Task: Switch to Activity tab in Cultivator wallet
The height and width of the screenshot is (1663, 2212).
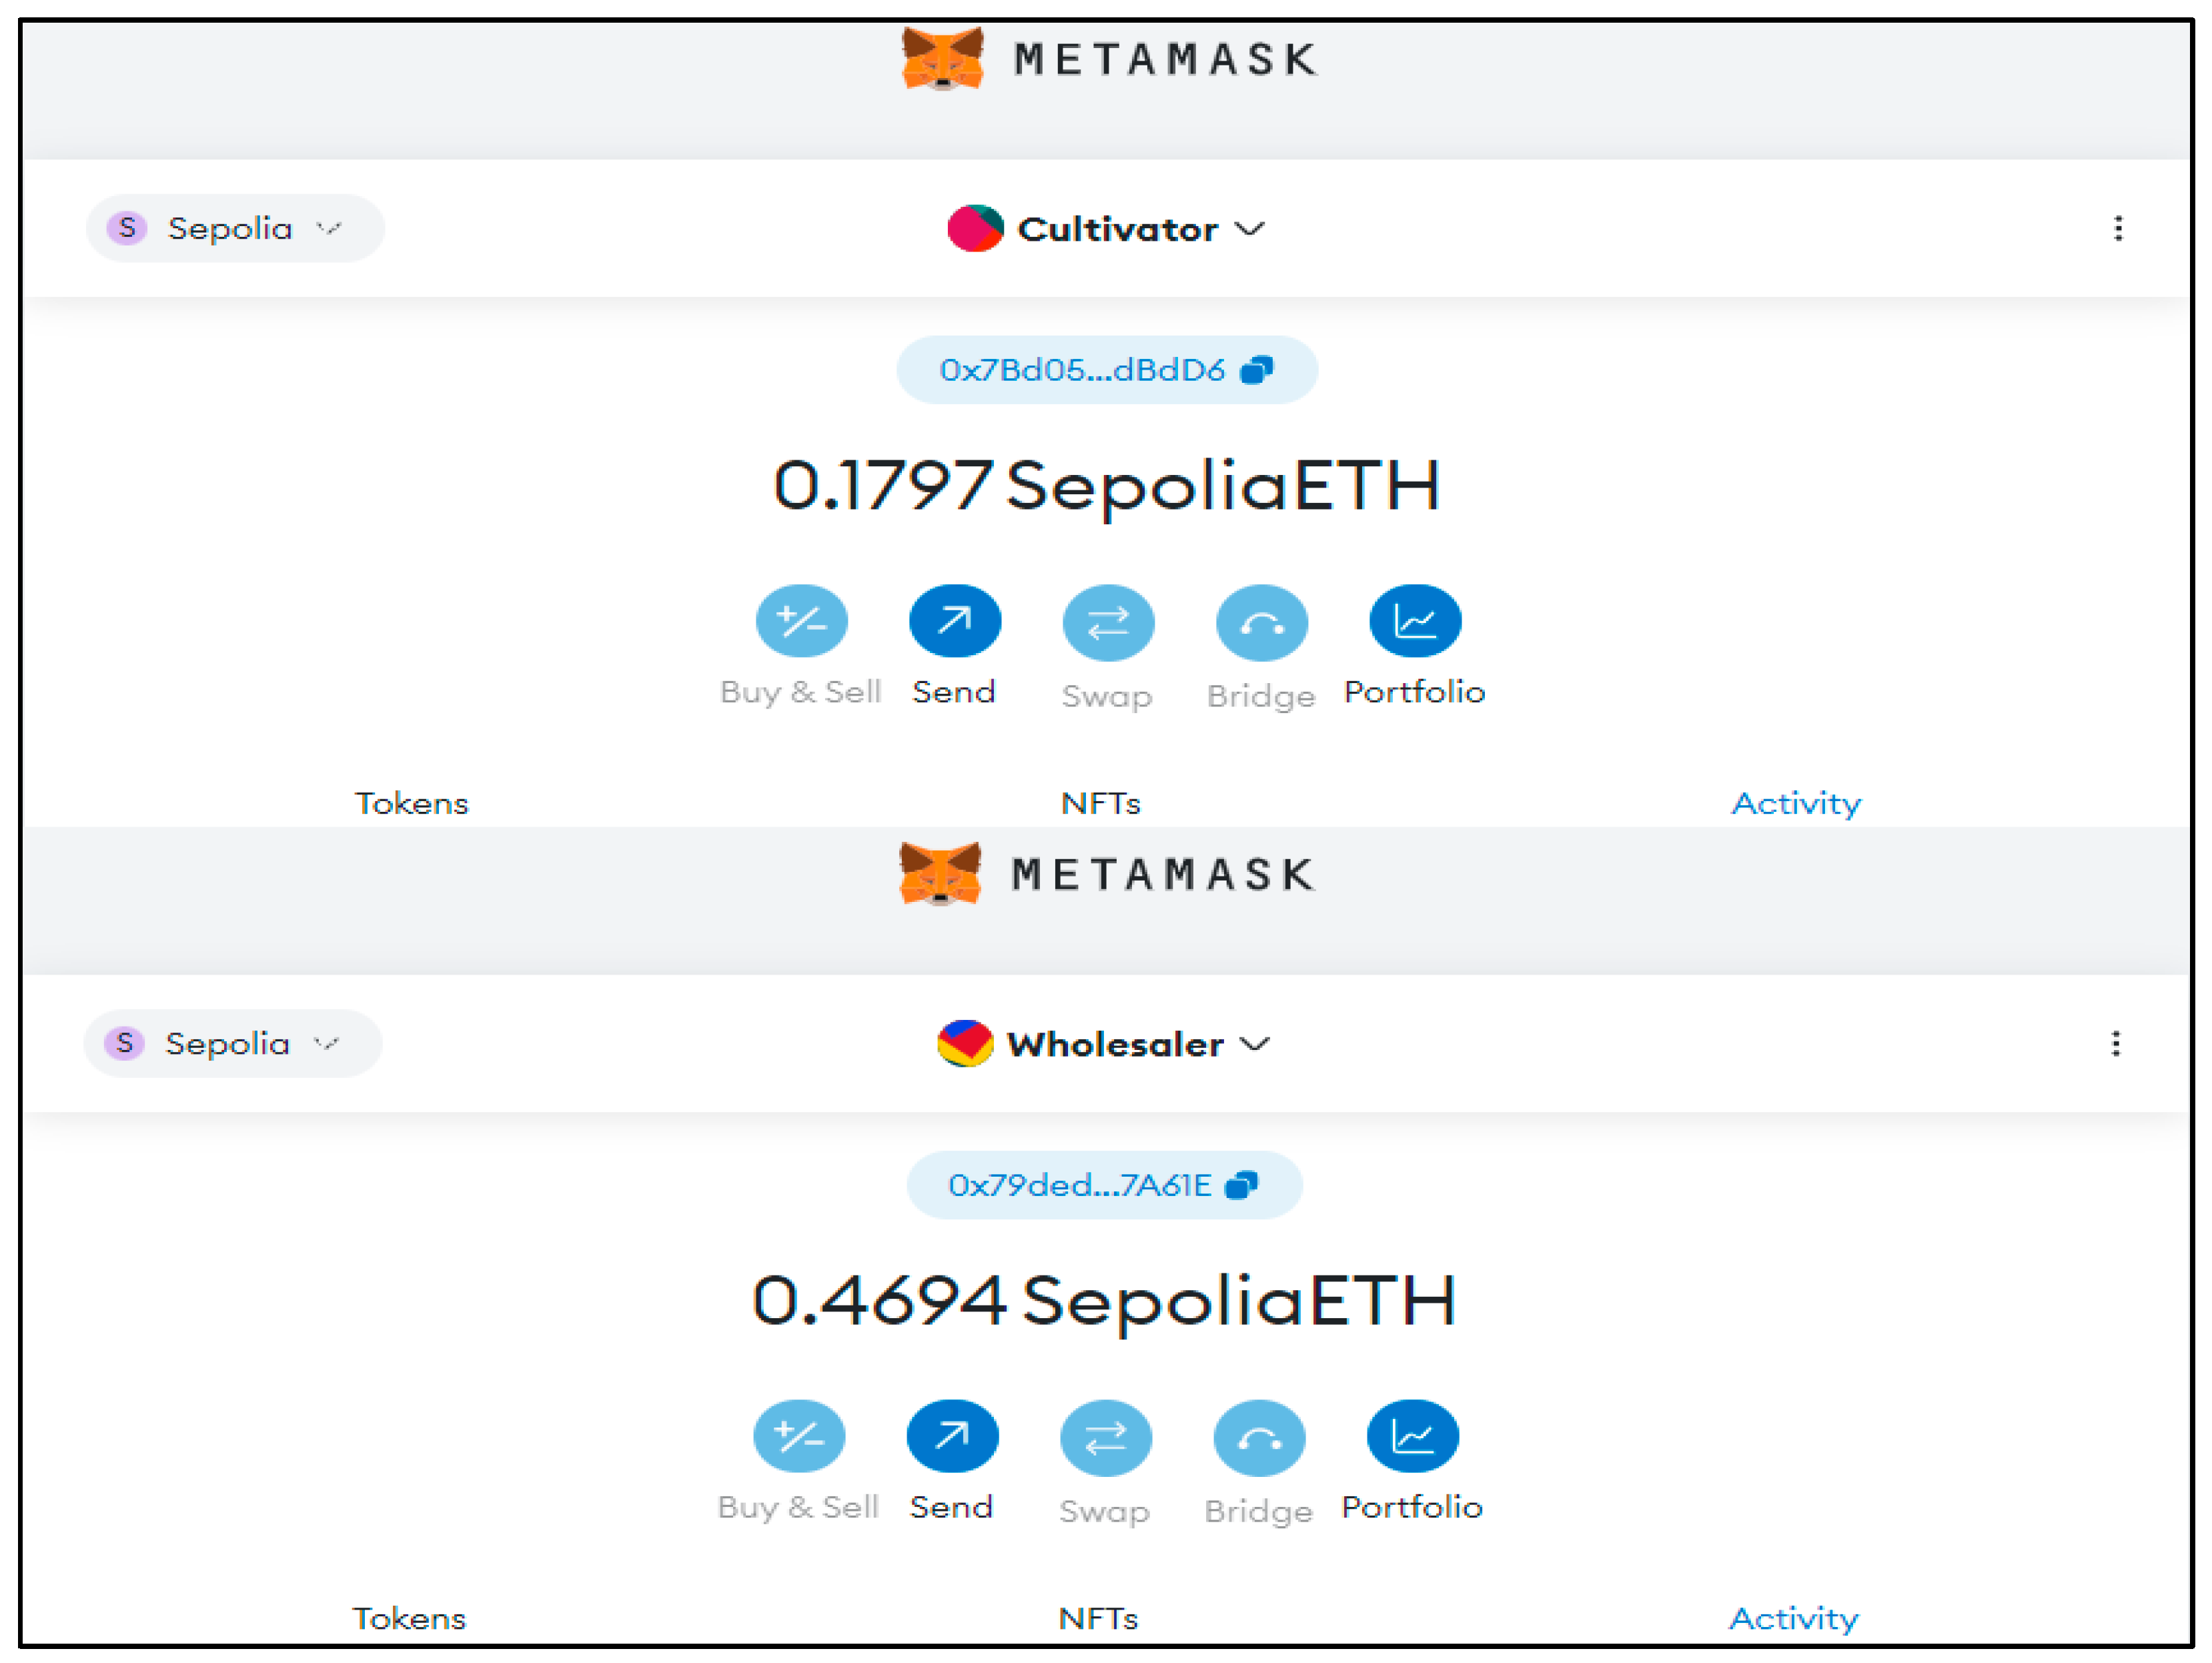Action: coord(1796,803)
